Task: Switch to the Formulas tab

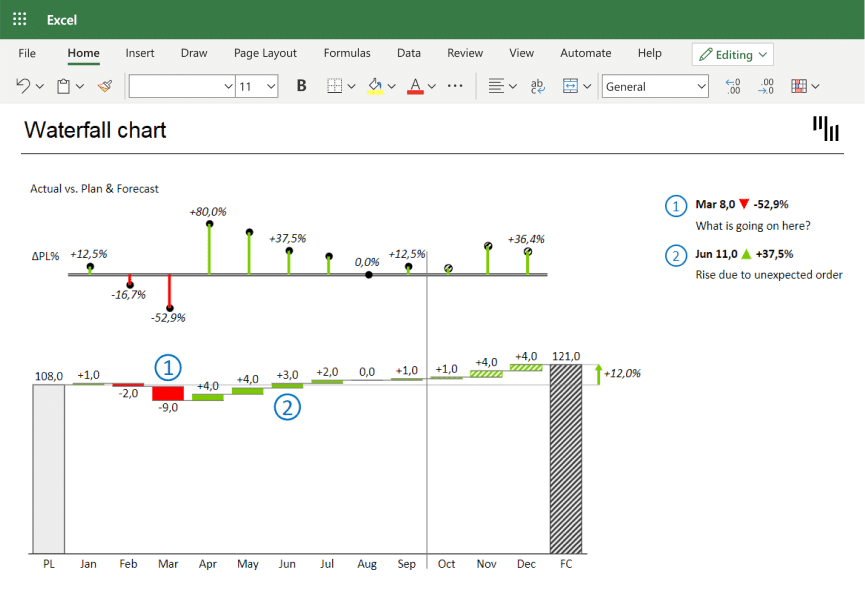Action: pos(347,53)
